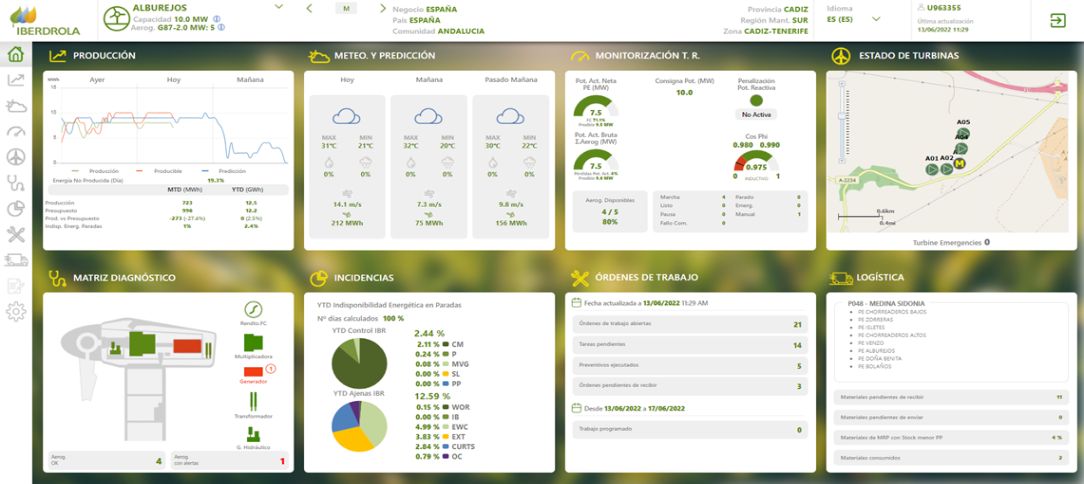Viewport: 1084px width, 484px height.
Task: Select the Hoy tab in Producción chart
Action: click(174, 79)
